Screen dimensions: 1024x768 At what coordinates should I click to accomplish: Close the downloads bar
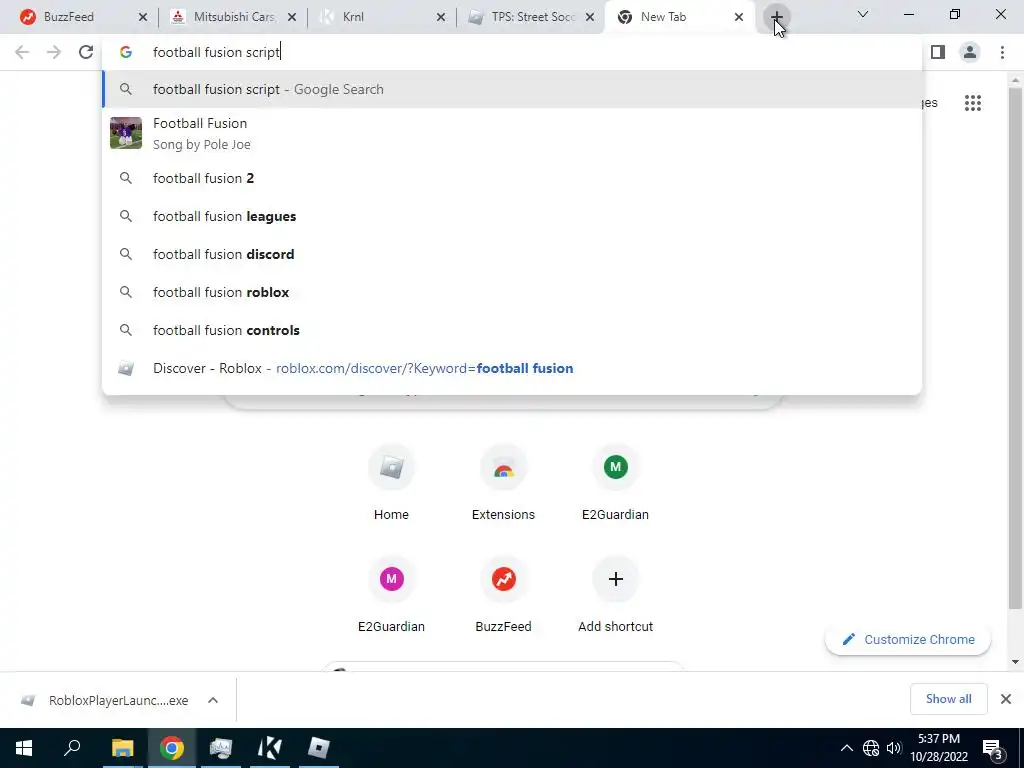click(x=1006, y=699)
